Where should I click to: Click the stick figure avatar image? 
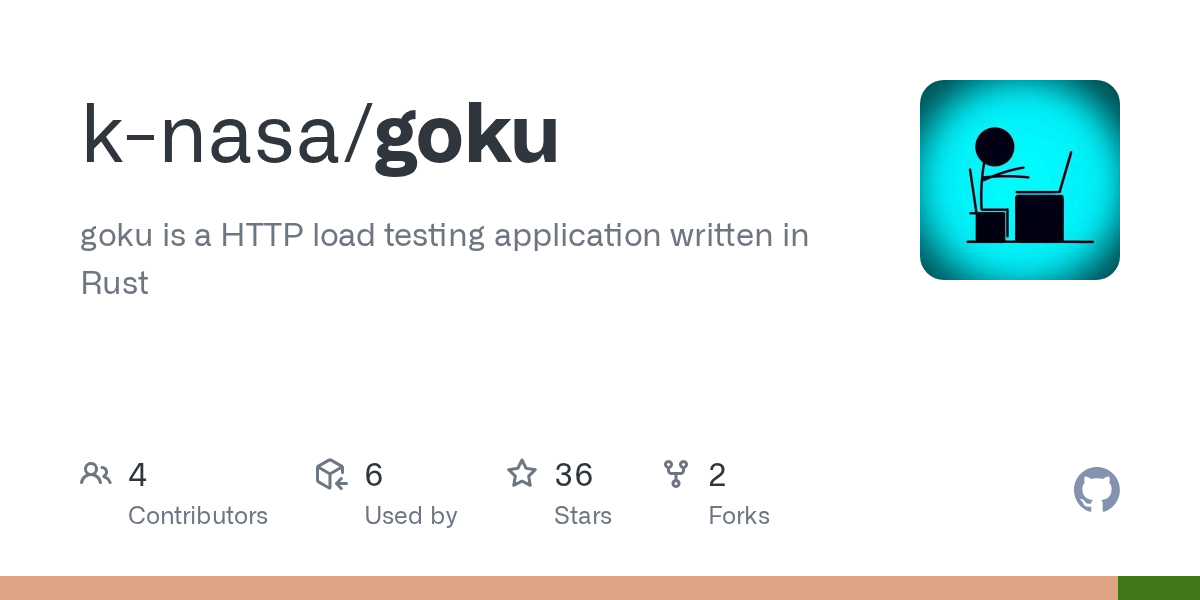[x=1019, y=180]
